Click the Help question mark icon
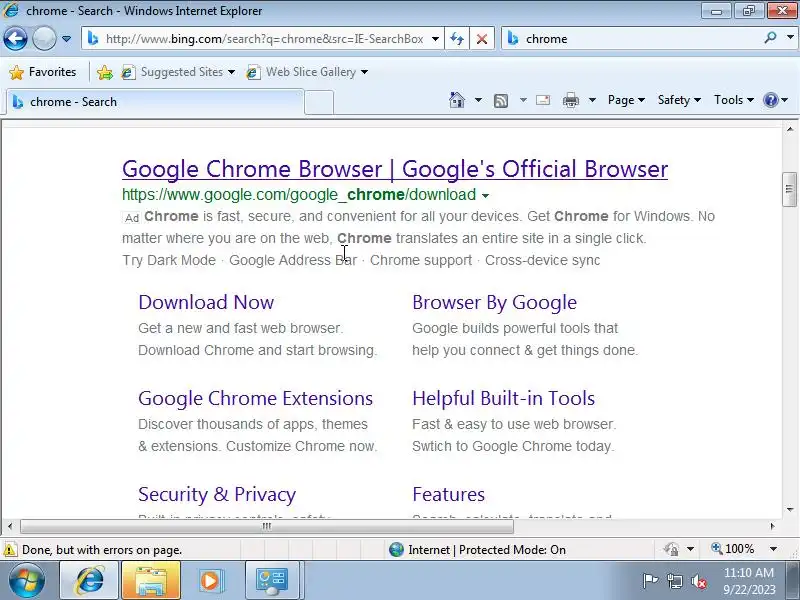The image size is (800, 600). point(771,100)
